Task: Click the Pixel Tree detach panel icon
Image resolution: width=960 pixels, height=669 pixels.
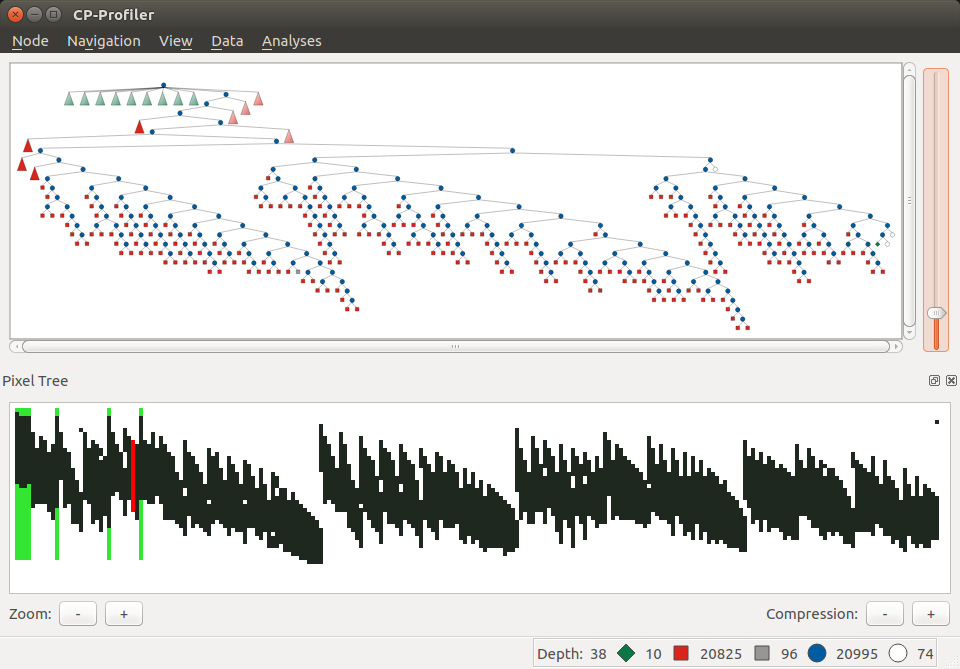Action: click(933, 381)
